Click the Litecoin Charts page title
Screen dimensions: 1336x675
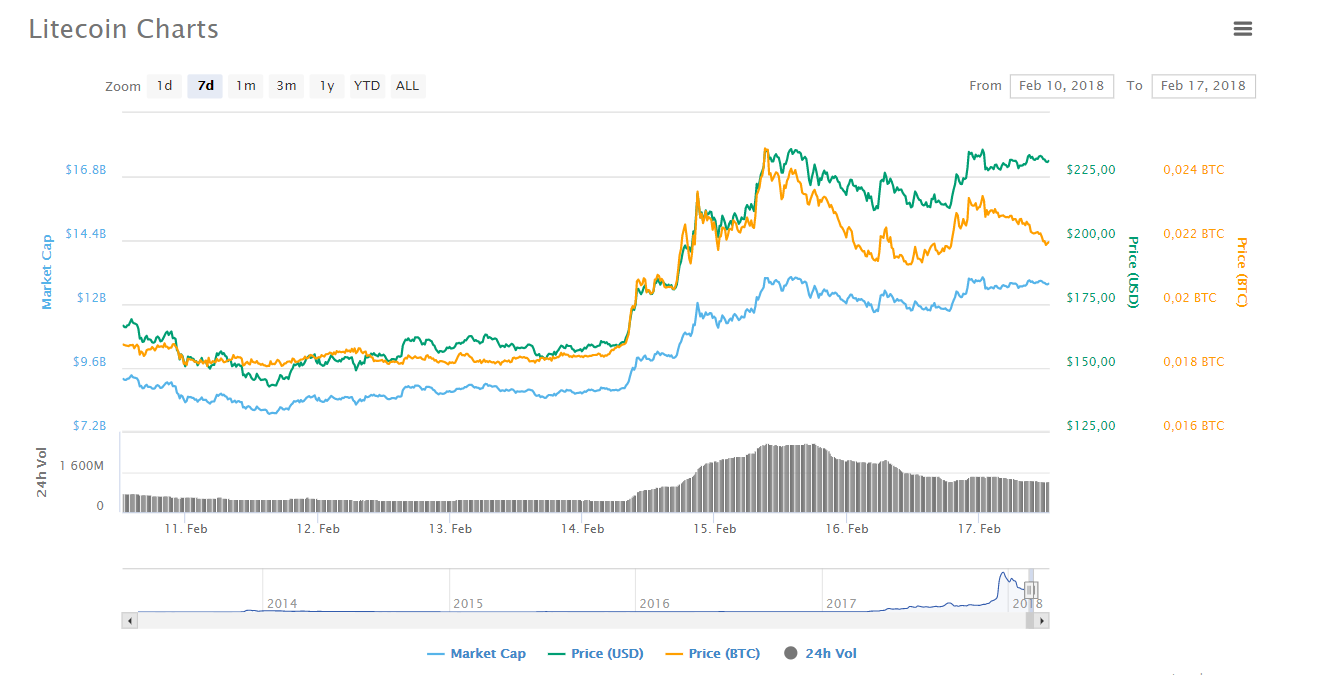point(123,29)
